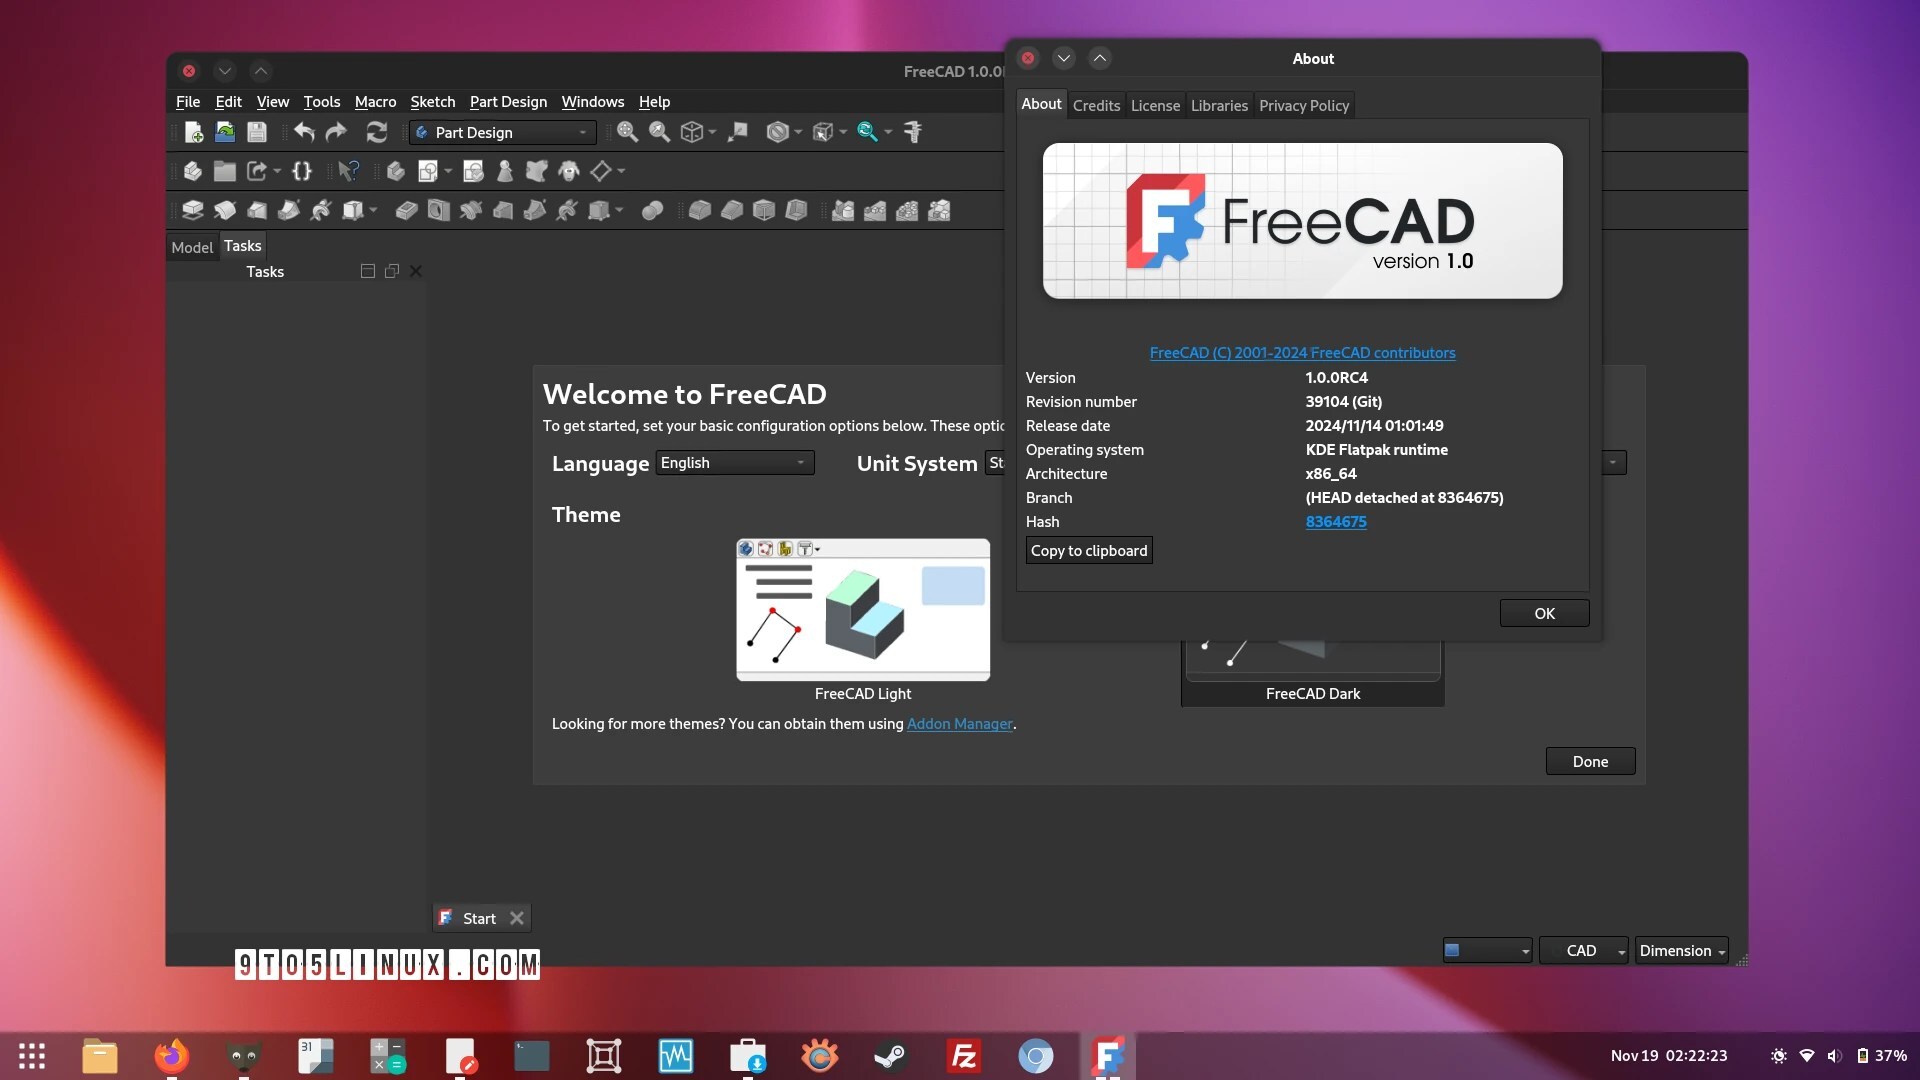Open the Help menu

pos(654,102)
